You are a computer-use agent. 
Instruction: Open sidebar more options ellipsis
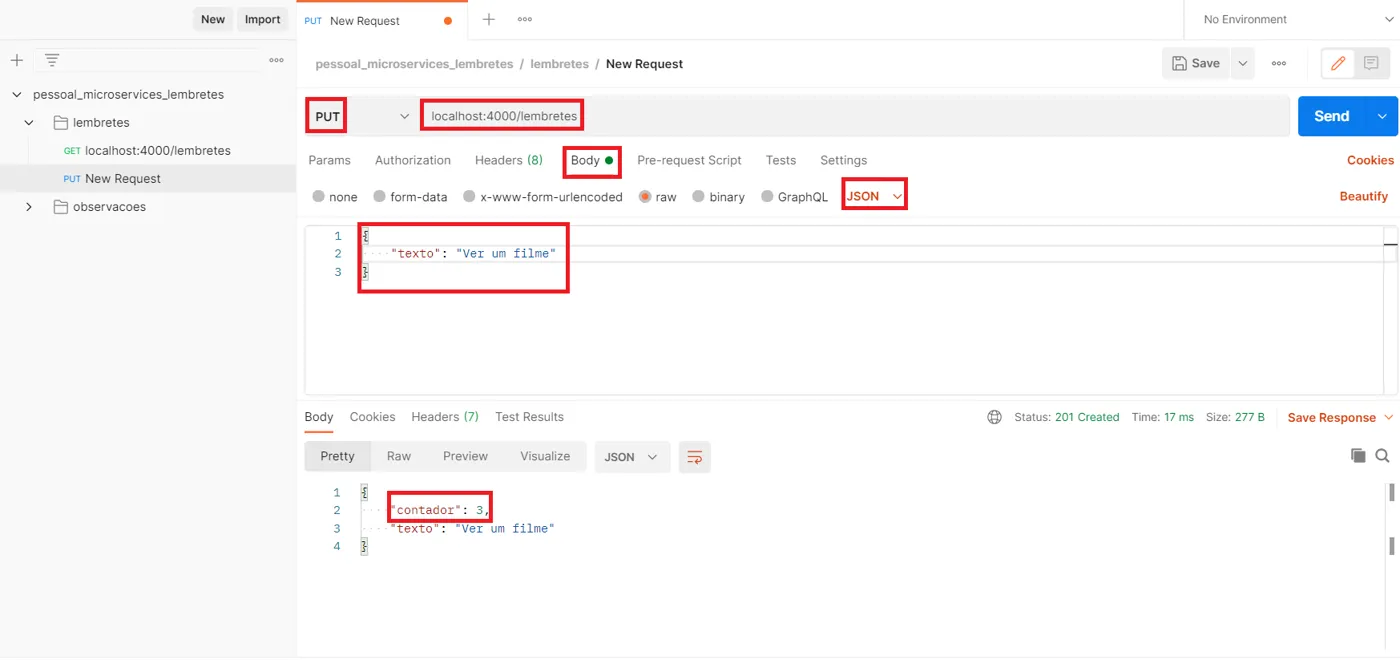click(277, 60)
